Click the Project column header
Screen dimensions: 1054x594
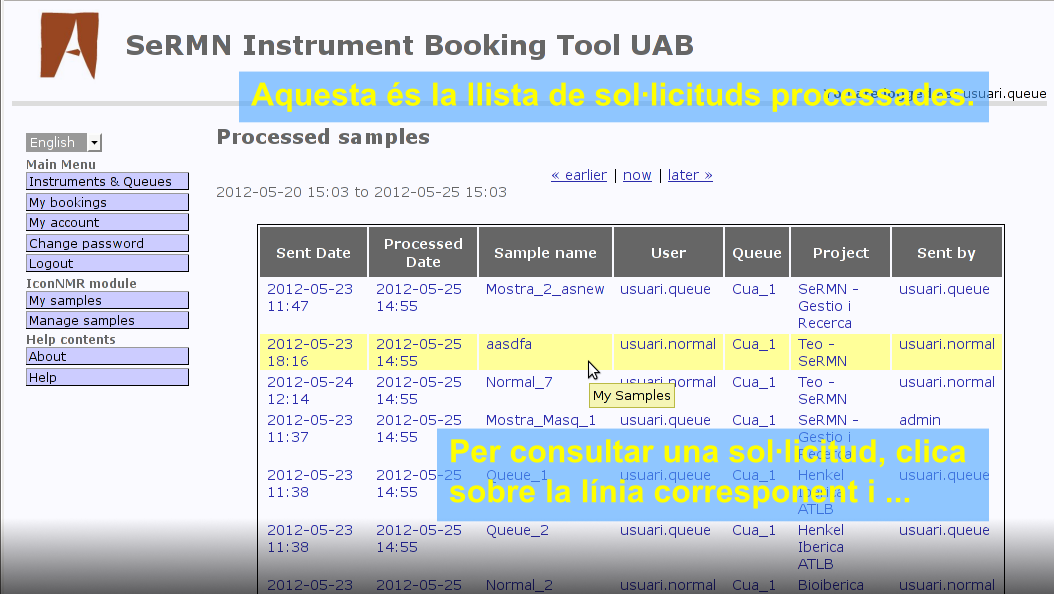tap(840, 253)
